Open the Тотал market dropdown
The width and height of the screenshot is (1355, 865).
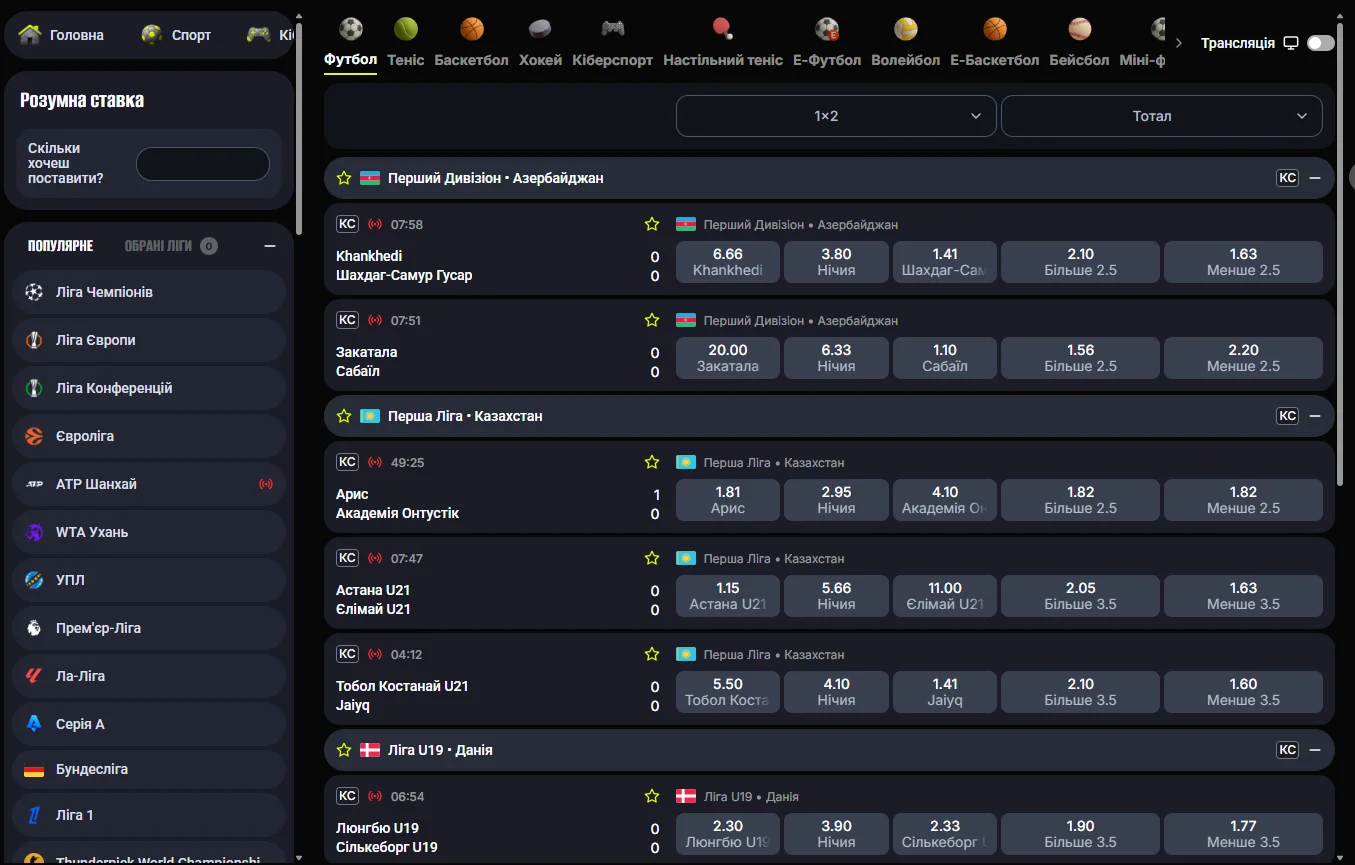tap(1162, 116)
